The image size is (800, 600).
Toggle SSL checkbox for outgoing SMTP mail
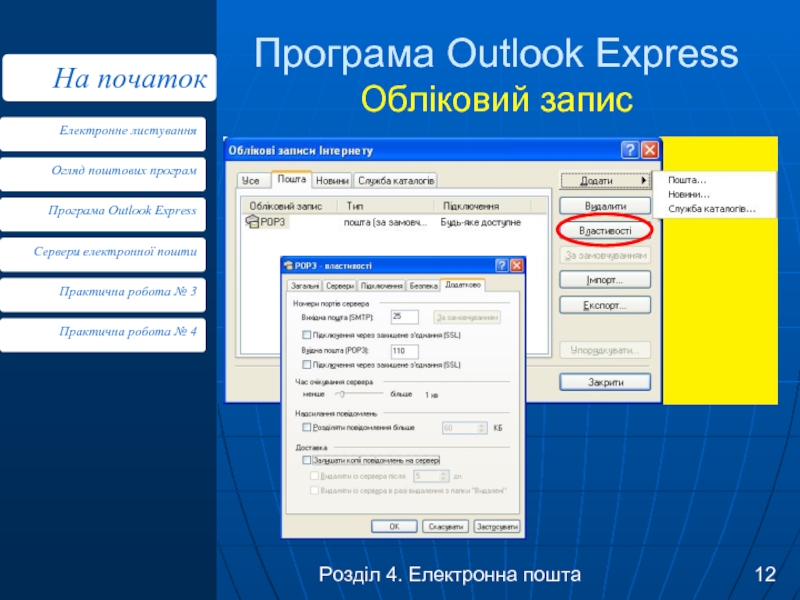307,335
